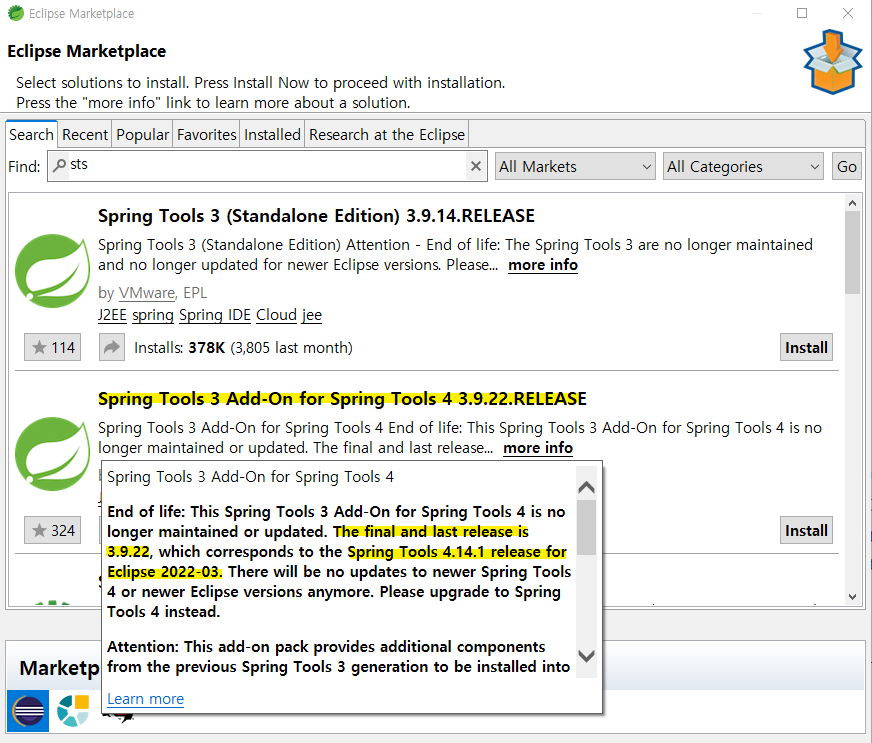872x743 pixels.
Task: Install Spring Tools 3 Add-On for Spring Tools 4
Action: pos(806,531)
